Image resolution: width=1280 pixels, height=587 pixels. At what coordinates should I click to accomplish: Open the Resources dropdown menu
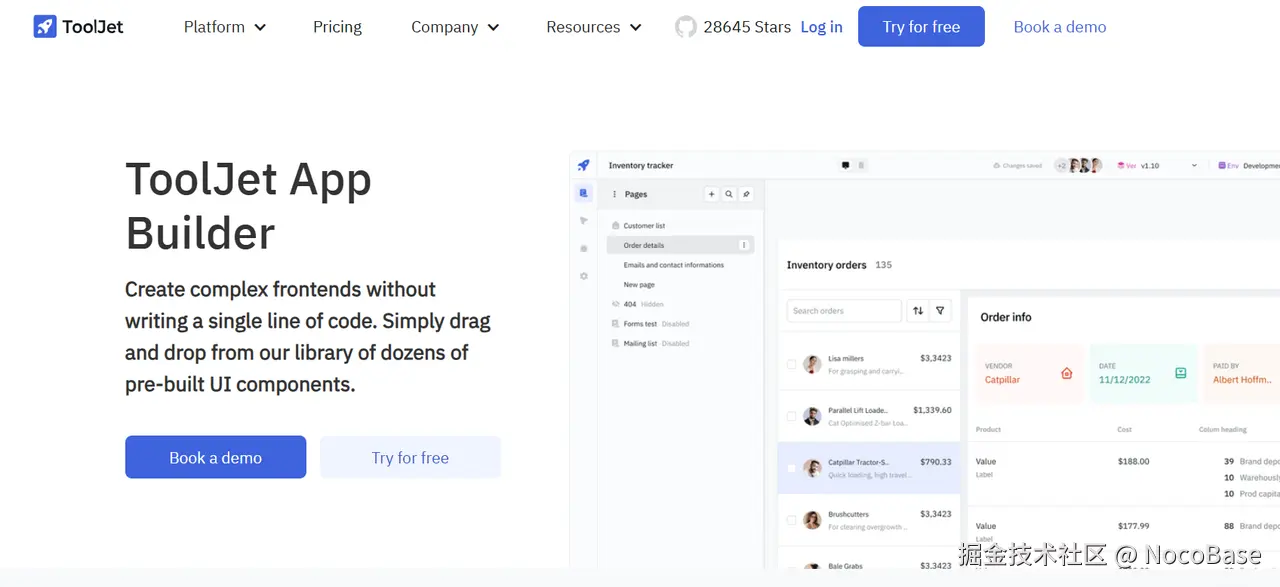coord(593,27)
